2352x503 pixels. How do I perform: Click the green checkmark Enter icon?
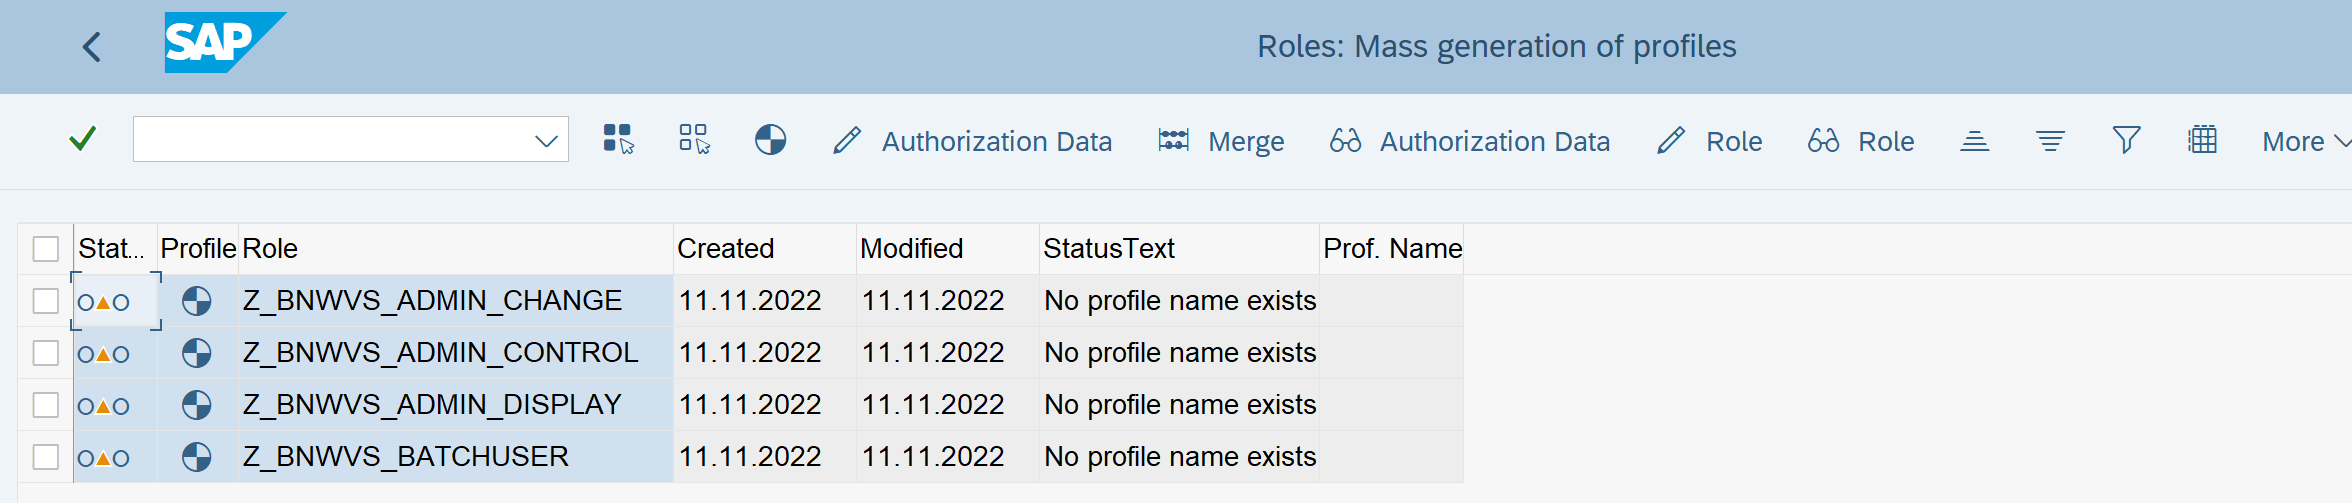pos(83,139)
